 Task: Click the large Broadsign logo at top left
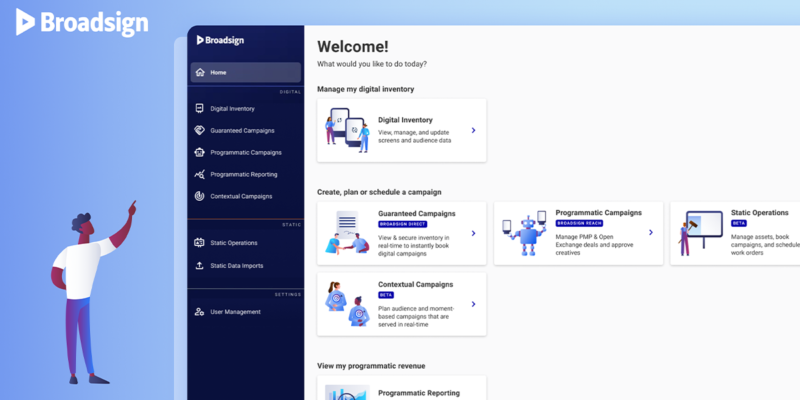pos(82,22)
